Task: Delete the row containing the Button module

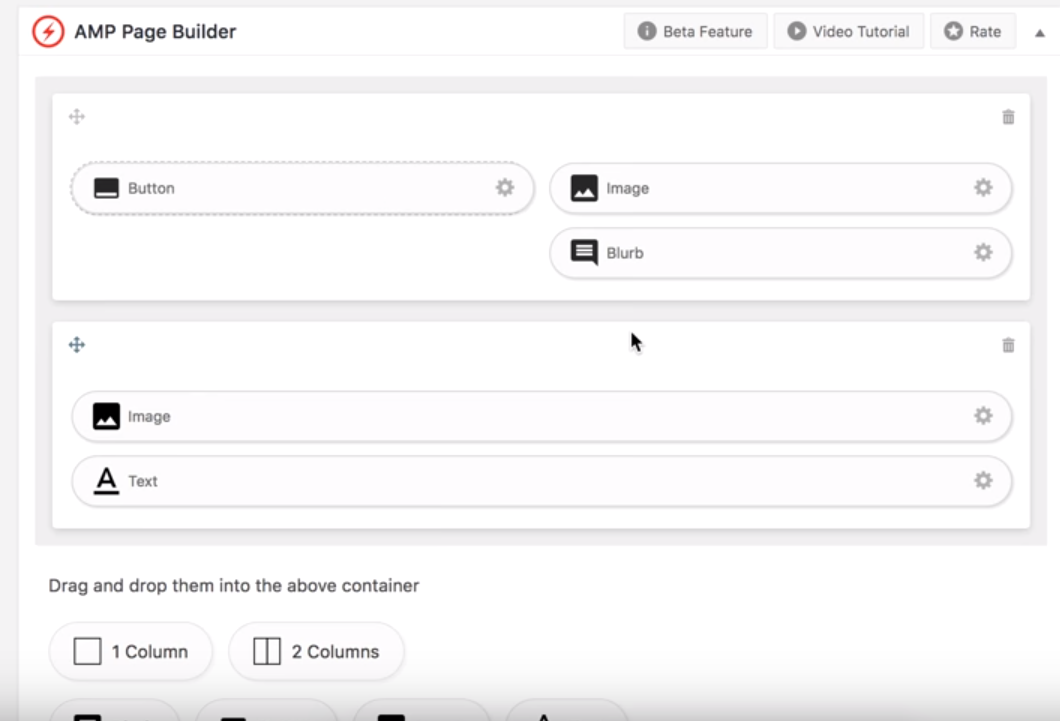Action: [1008, 117]
